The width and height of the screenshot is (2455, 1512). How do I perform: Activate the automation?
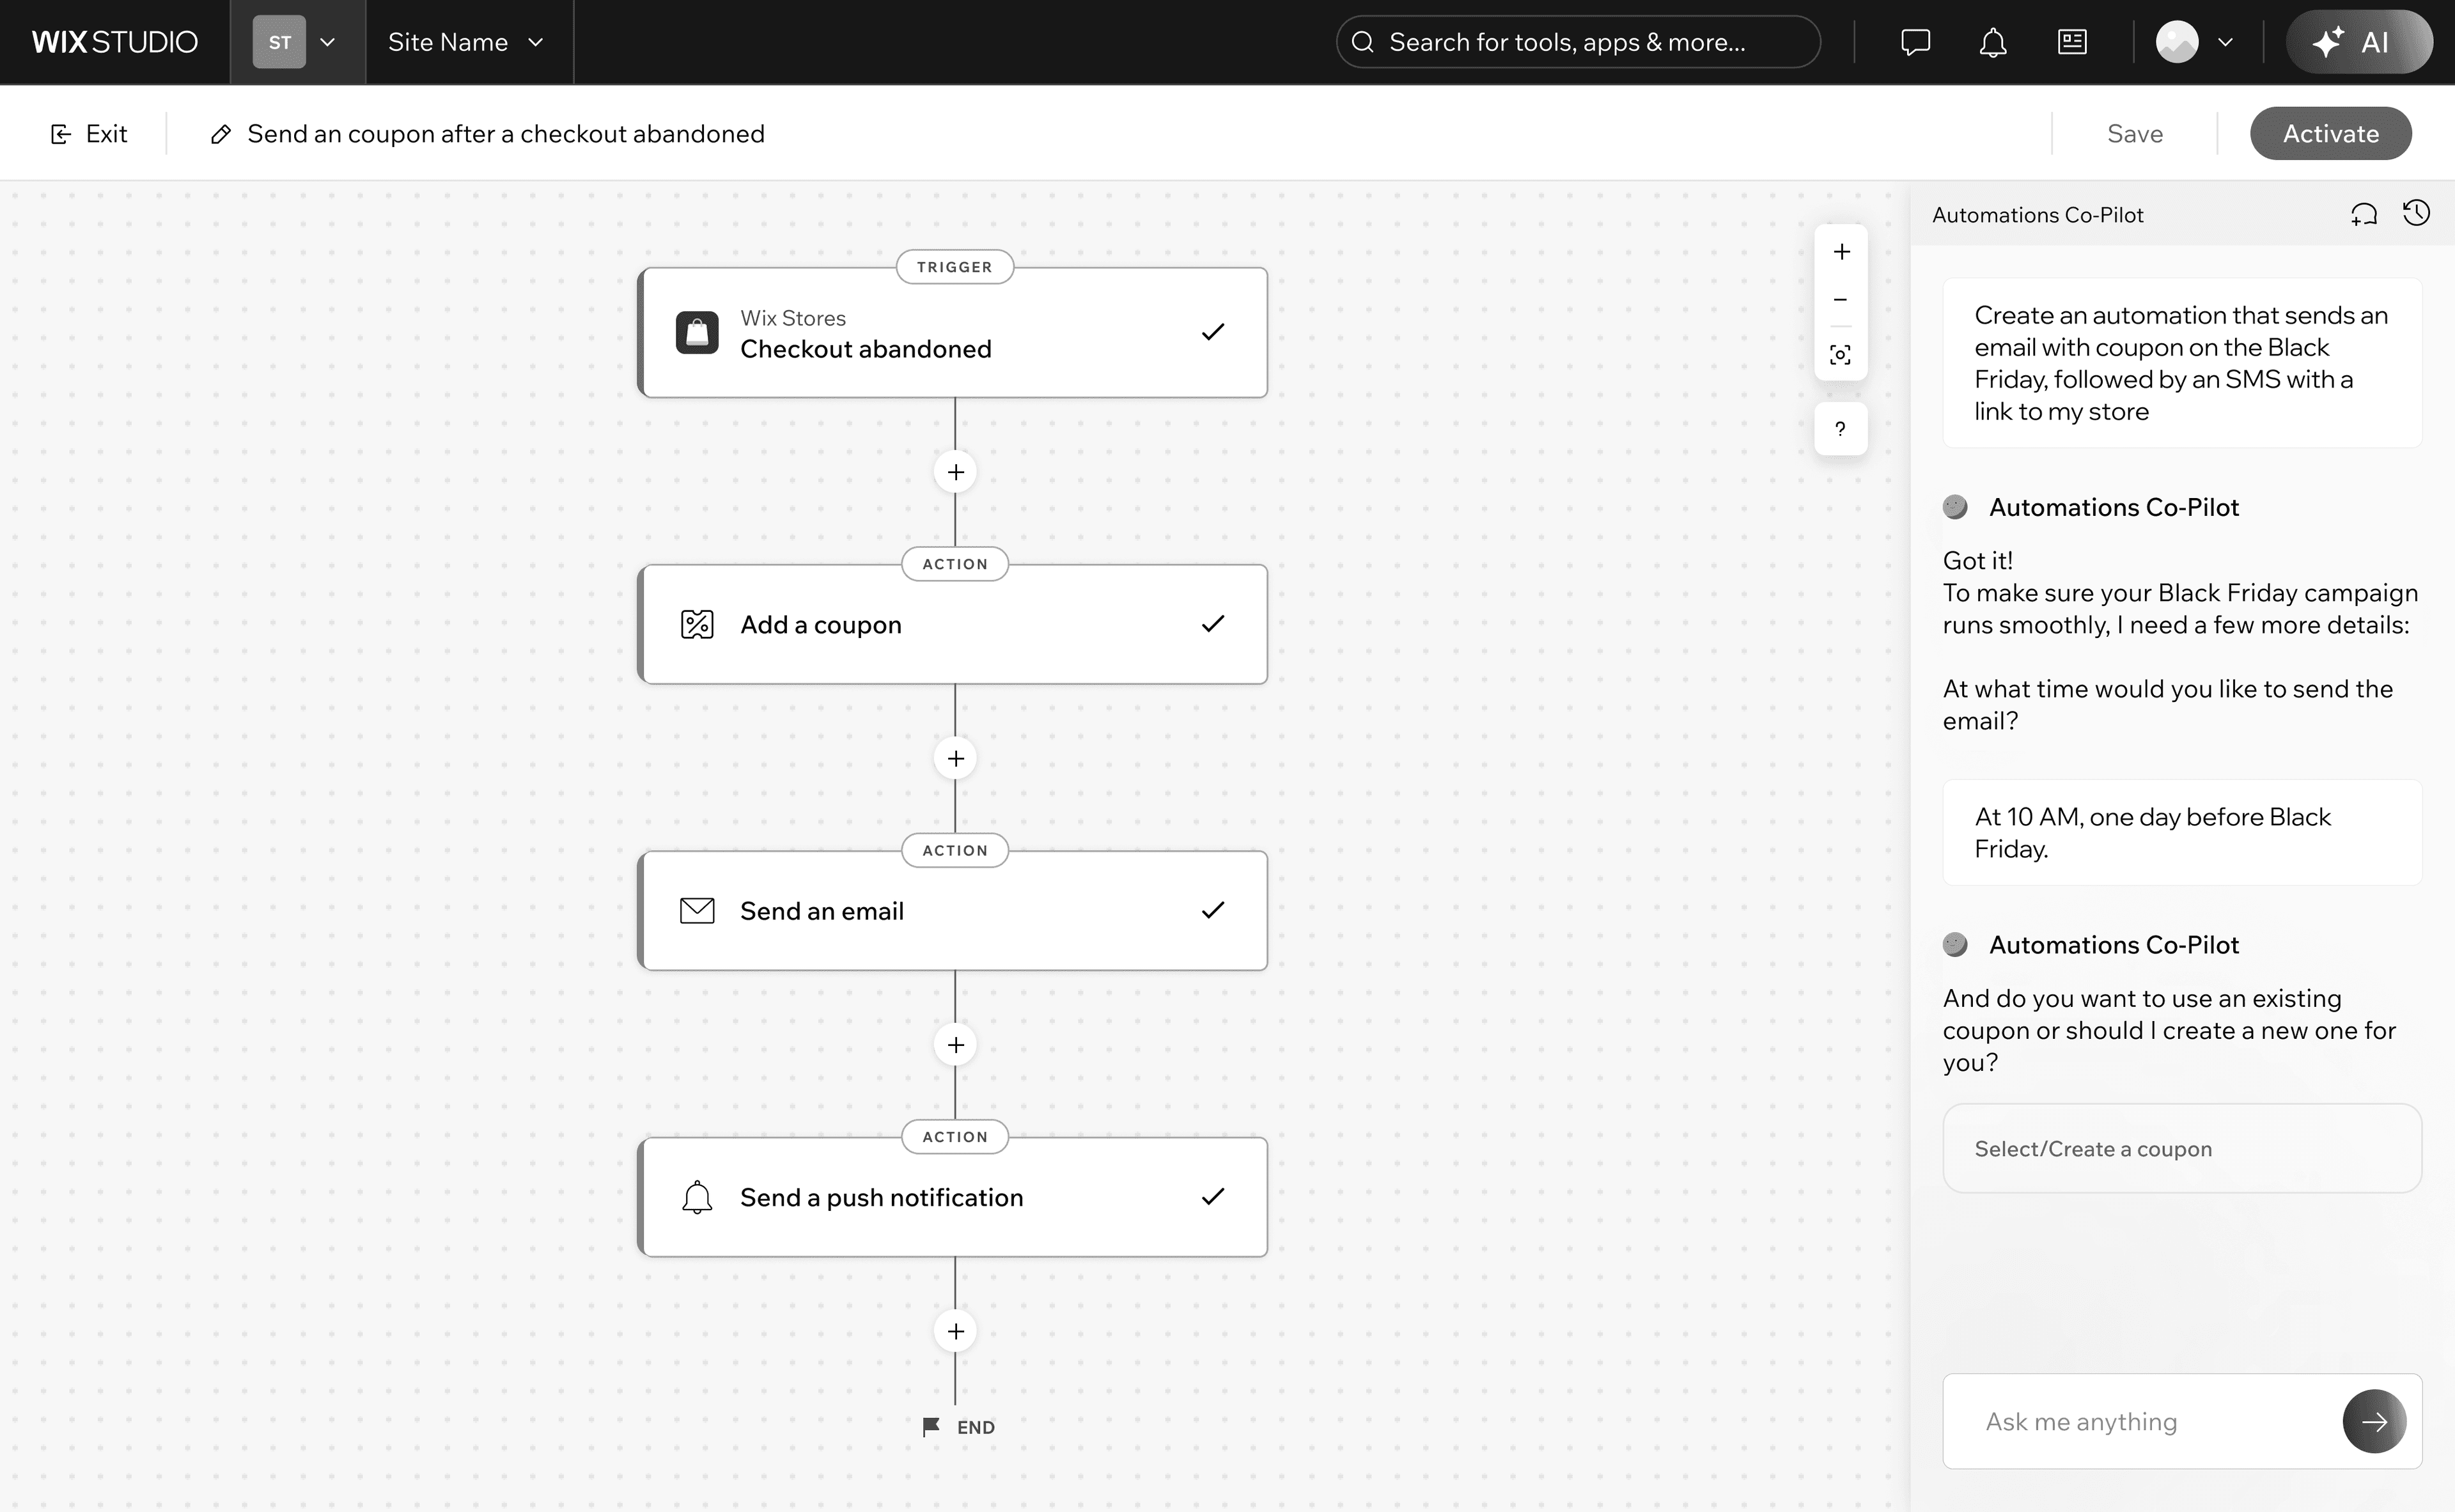[2330, 133]
